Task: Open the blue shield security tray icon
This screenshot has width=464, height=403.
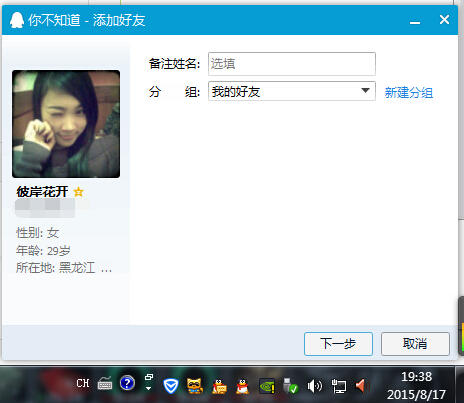Action: coord(171,386)
